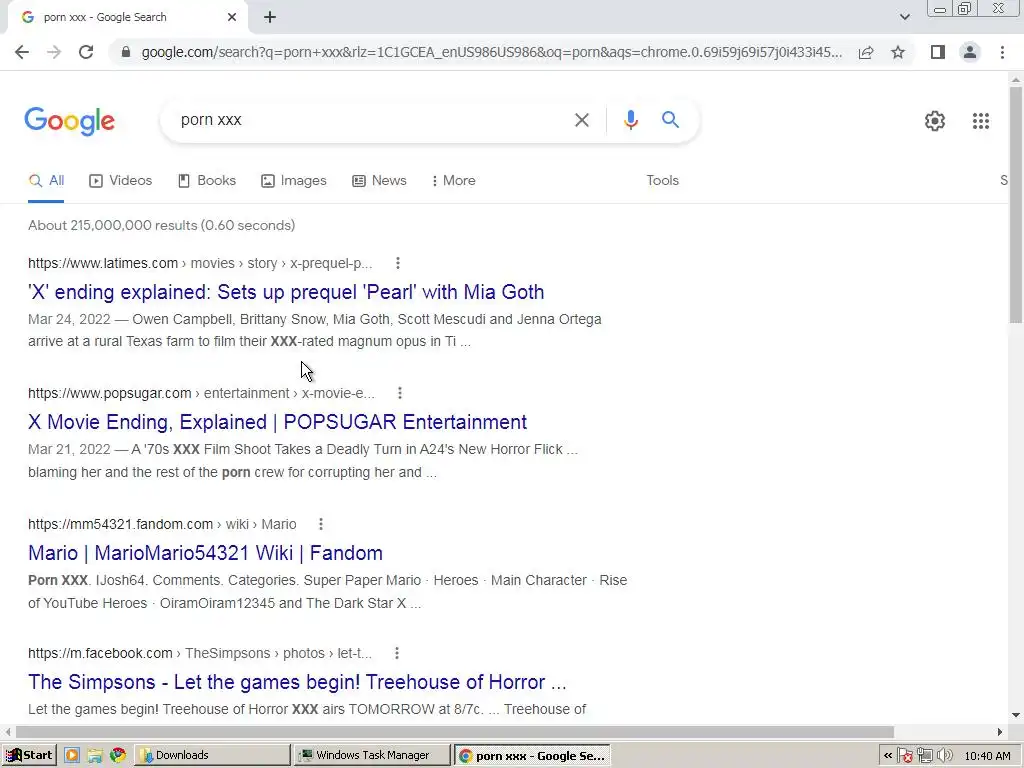This screenshot has height=768, width=1024.
Task: Open the MarioMario54321 Wiki Fandom link
Action: pos(205,553)
